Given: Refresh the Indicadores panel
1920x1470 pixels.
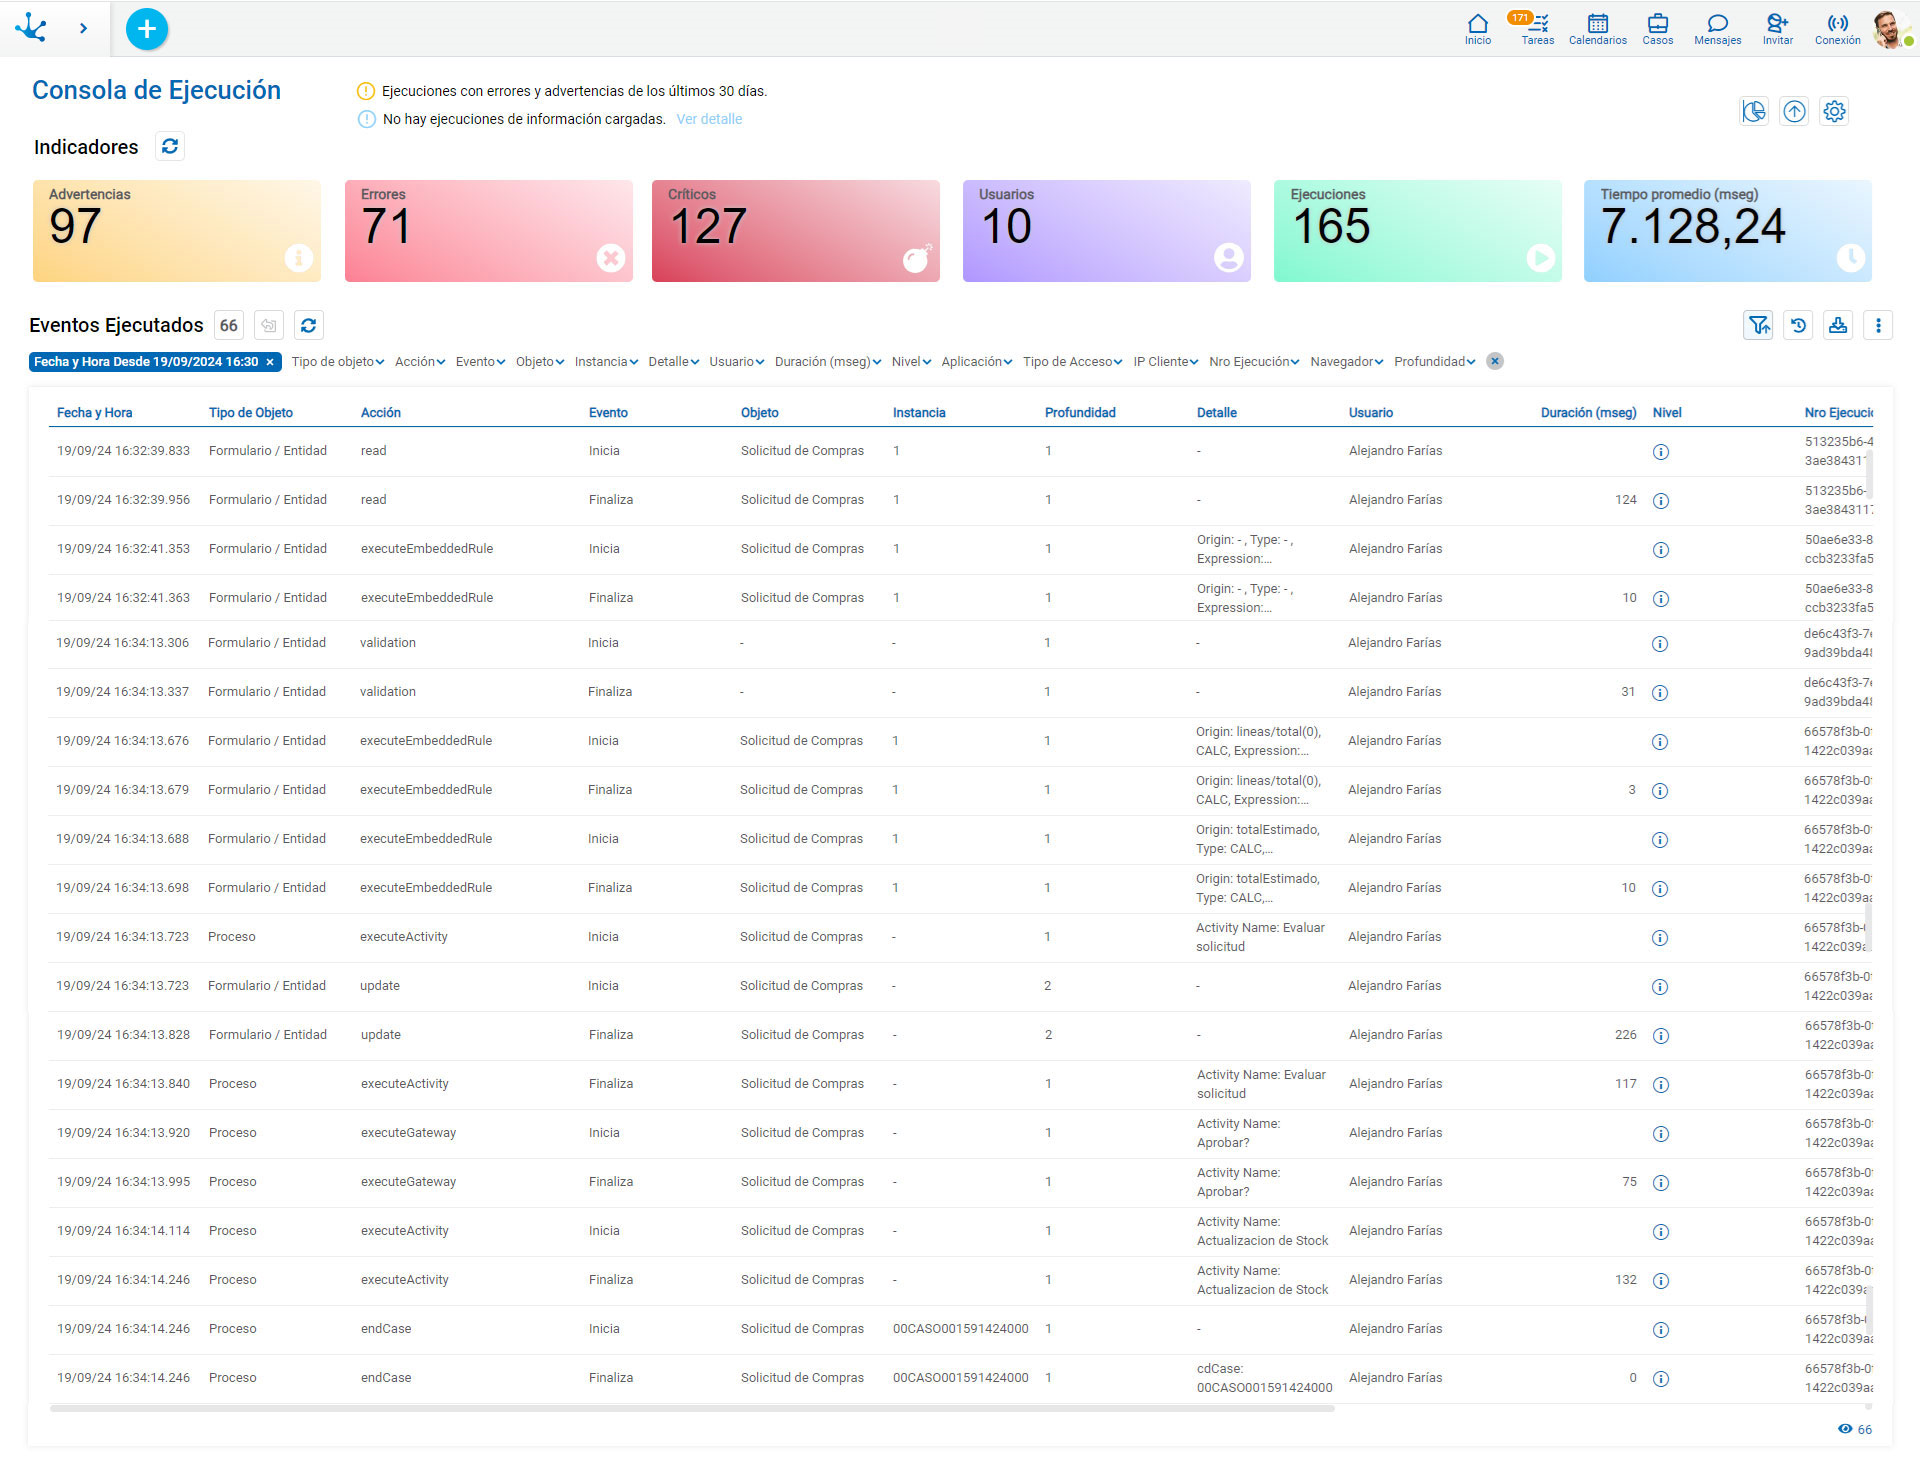Looking at the screenshot, I should [170, 147].
